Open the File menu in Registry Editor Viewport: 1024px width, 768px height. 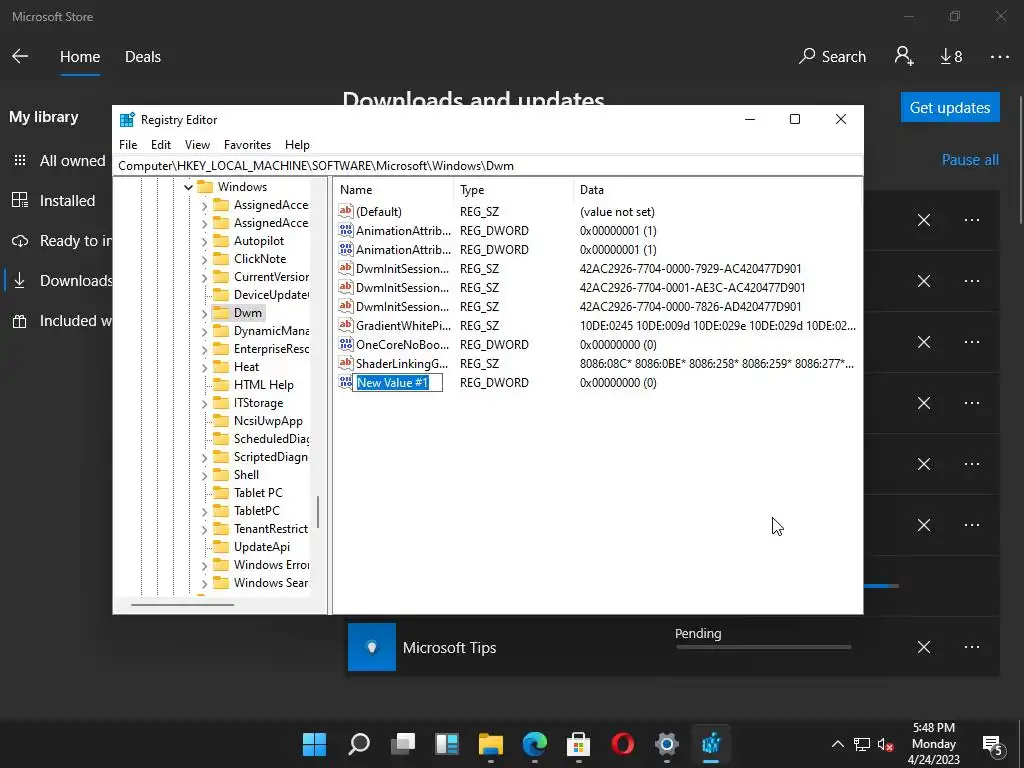click(x=128, y=145)
